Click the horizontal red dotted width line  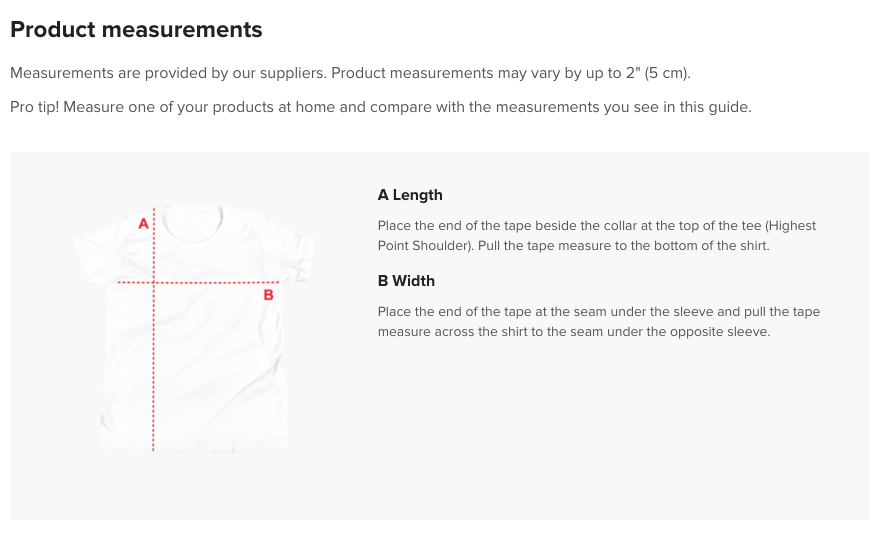pos(198,282)
